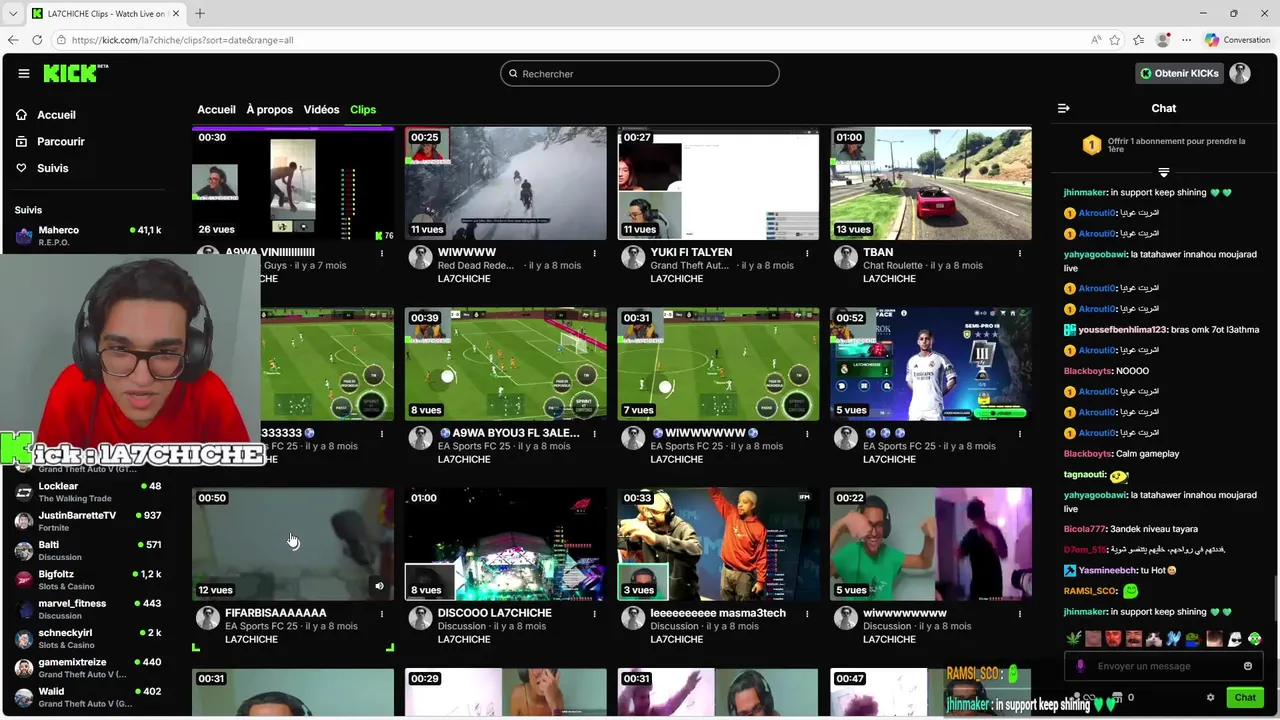Click the browser profile icon

click(1162, 40)
